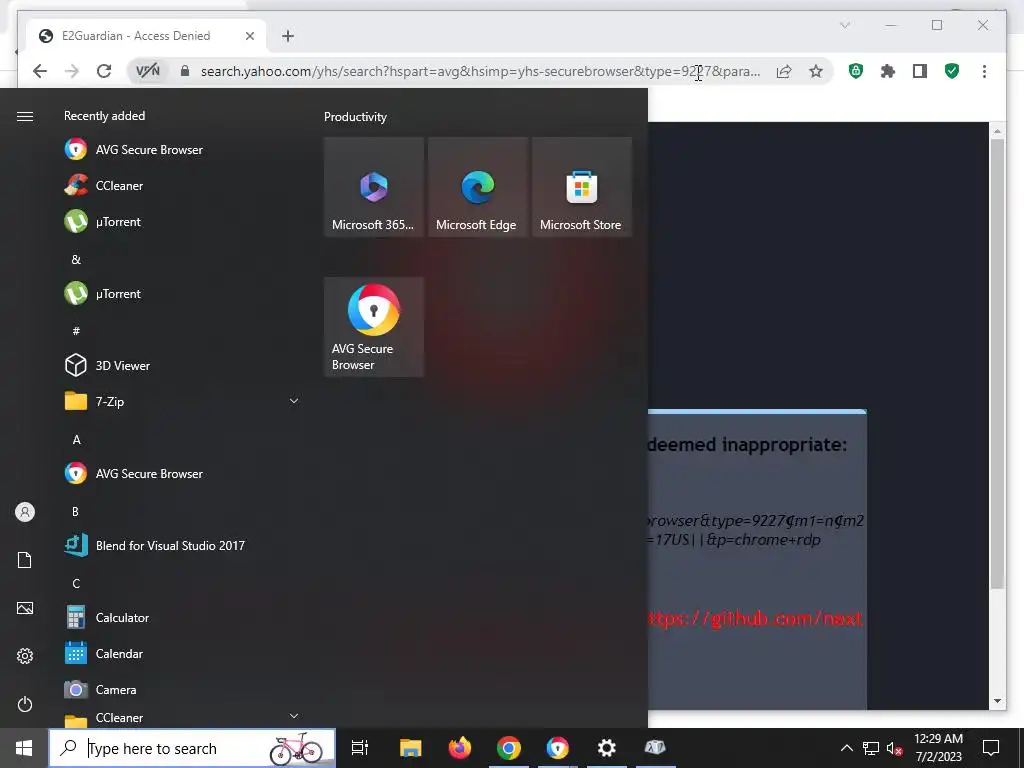This screenshot has width=1024, height=768.
Task: Open a new browser tab
Action: tap(288, 36)
